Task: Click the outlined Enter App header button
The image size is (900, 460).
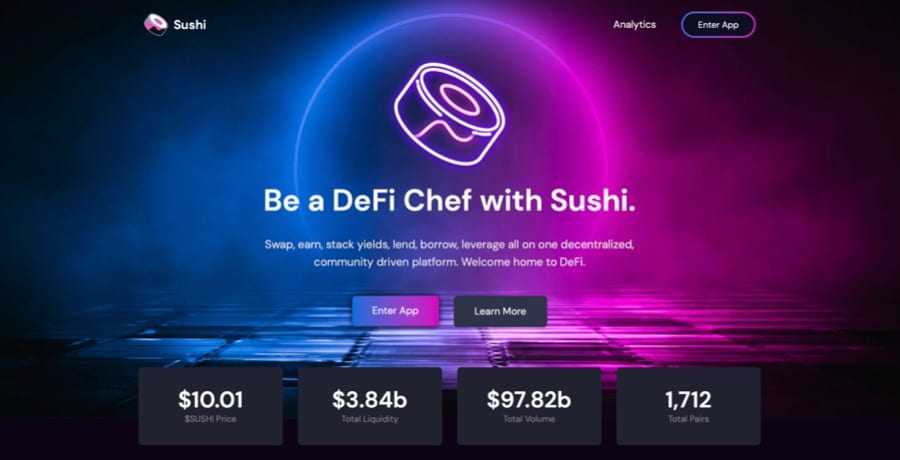Action: (x=718, y=25)
